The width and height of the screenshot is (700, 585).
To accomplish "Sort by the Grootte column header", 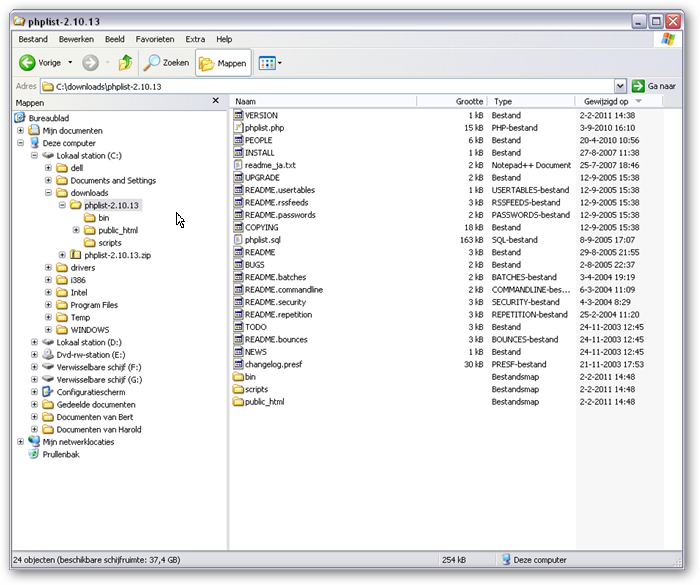I will [x=452, y=101].
